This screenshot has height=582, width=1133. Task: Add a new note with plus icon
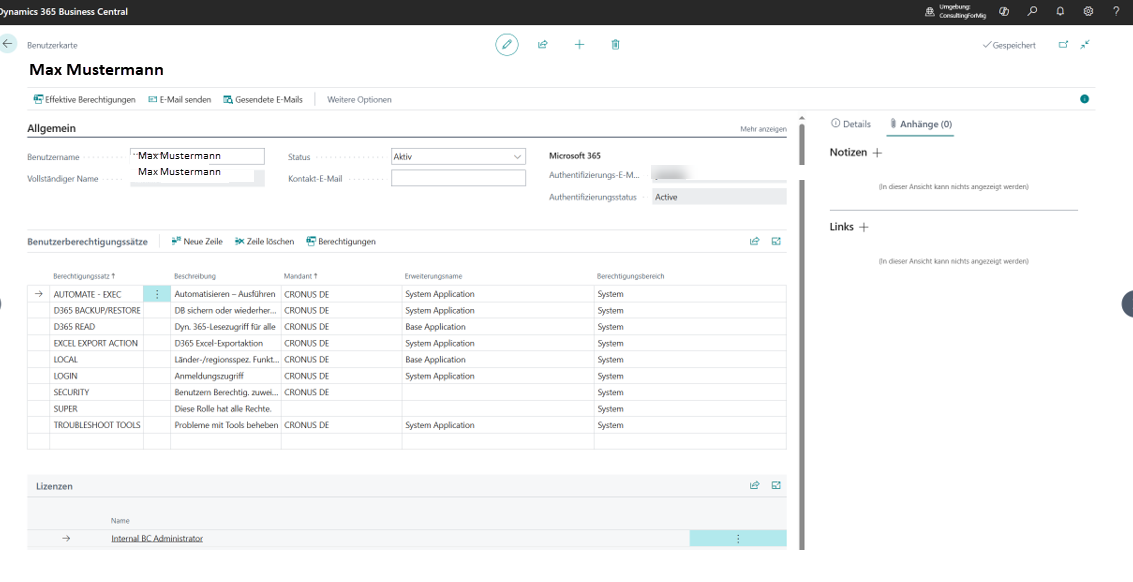pos(878,153)
